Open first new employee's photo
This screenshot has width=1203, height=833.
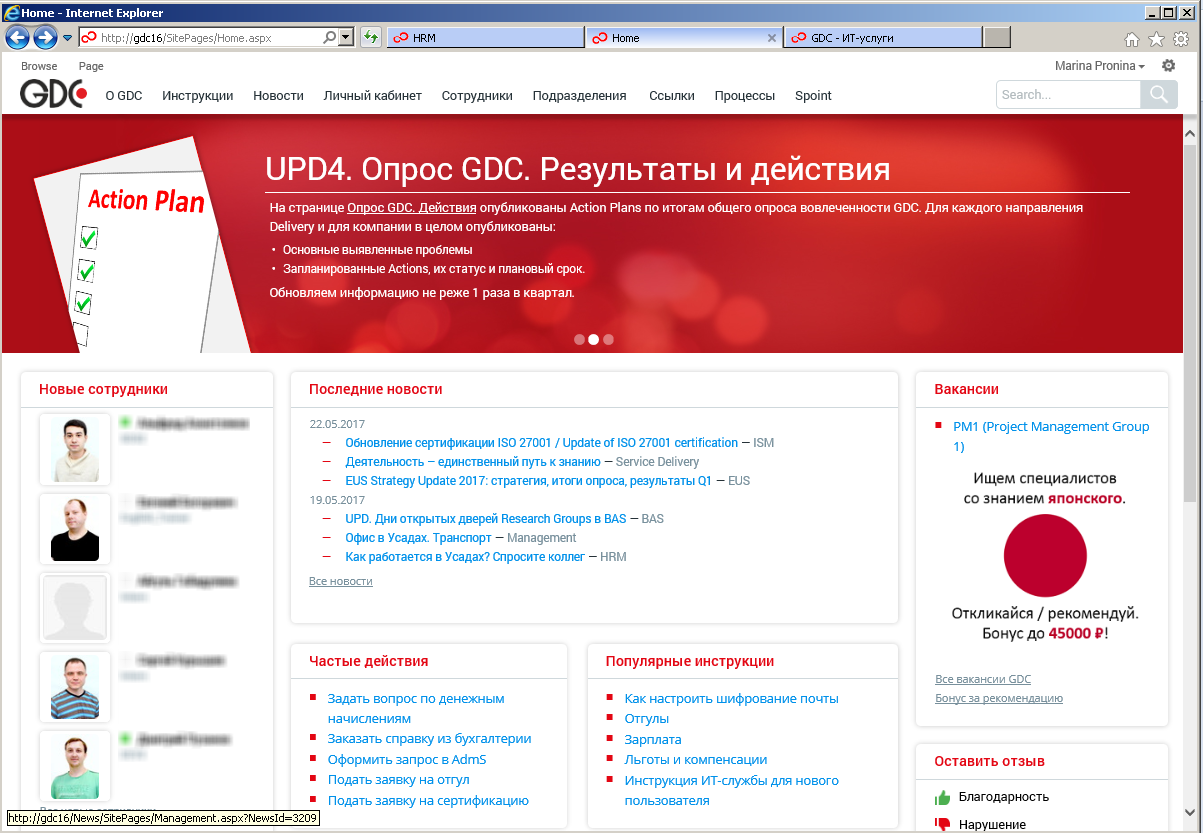pos(75,449)
